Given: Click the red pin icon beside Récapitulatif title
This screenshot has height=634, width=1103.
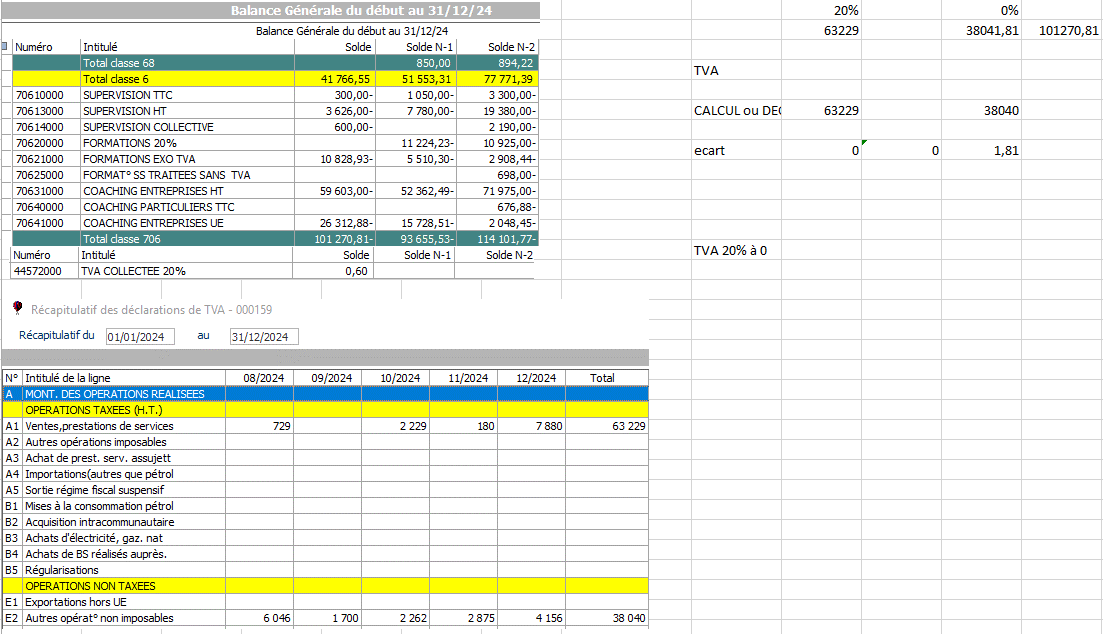Looking at the screenshot, I should (18, 308).
